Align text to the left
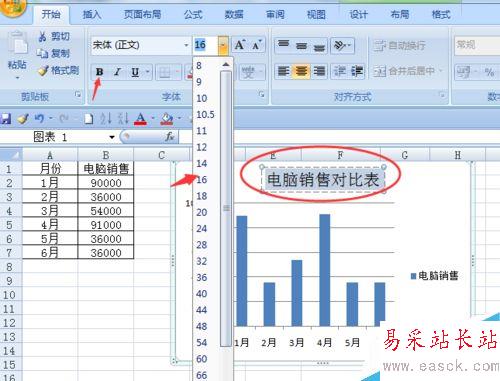 tap(283, 71)
